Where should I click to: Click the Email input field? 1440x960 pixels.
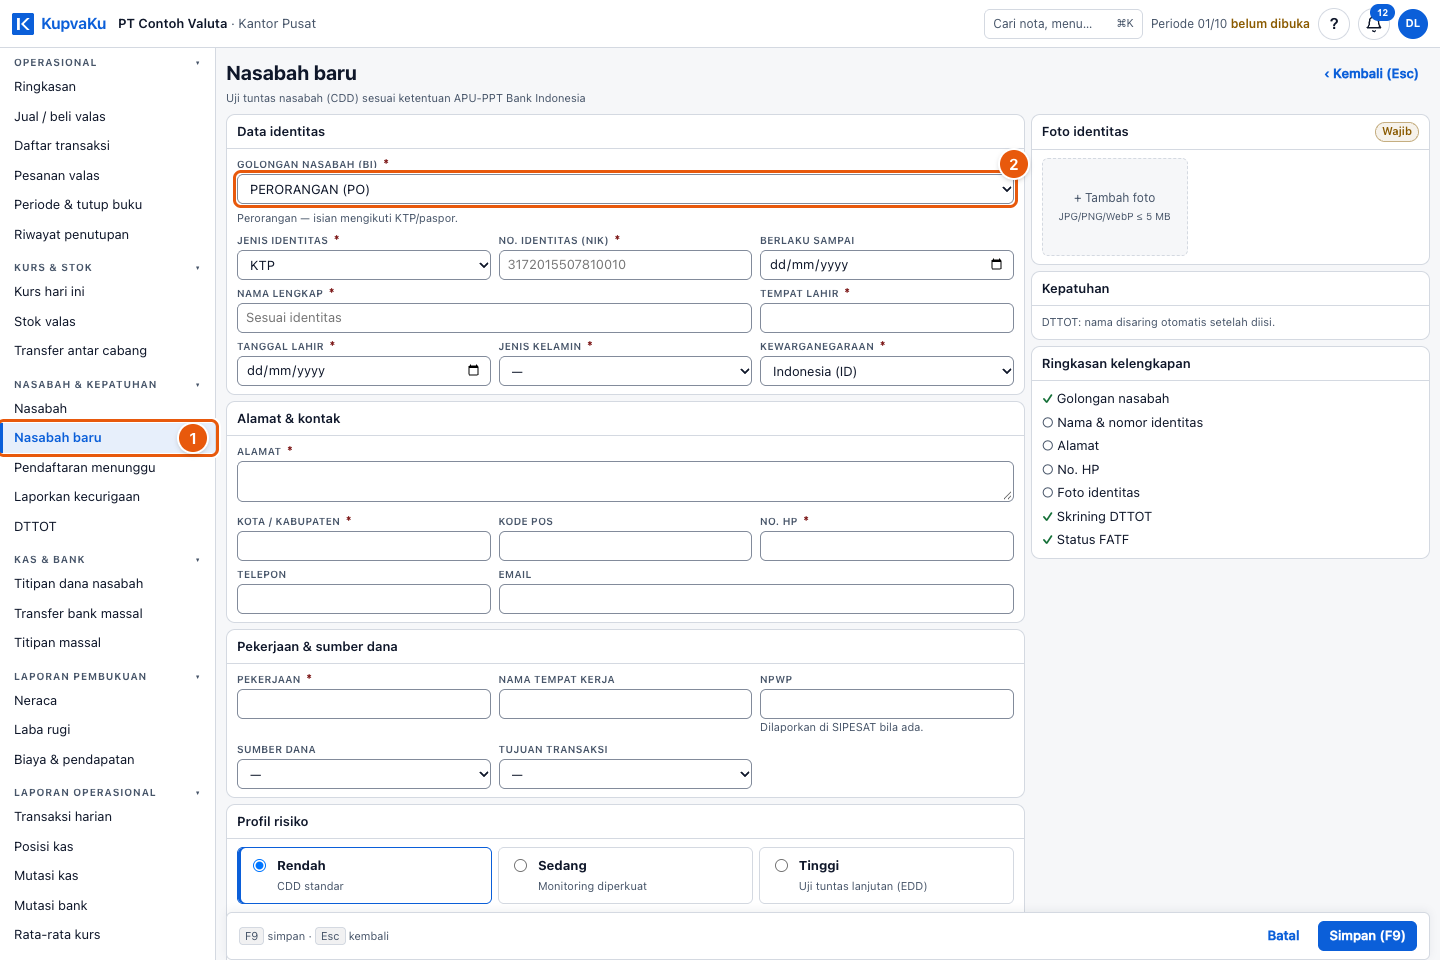click(756, 599)
